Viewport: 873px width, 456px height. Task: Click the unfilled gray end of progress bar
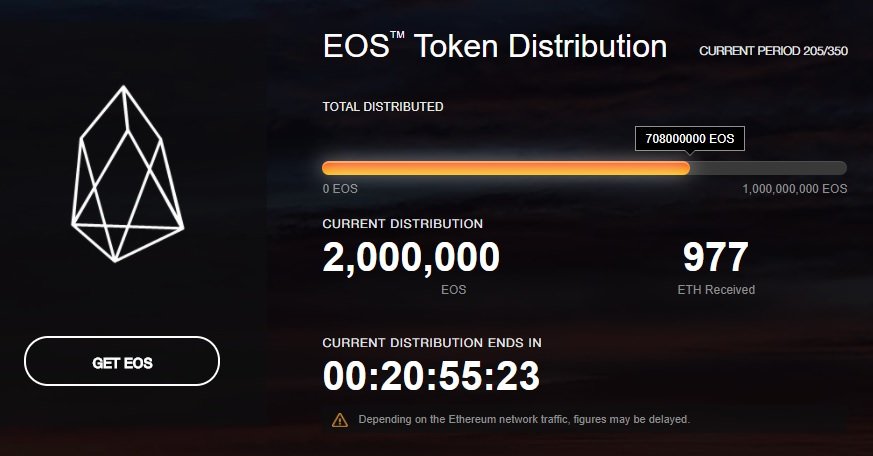(768, 168)
